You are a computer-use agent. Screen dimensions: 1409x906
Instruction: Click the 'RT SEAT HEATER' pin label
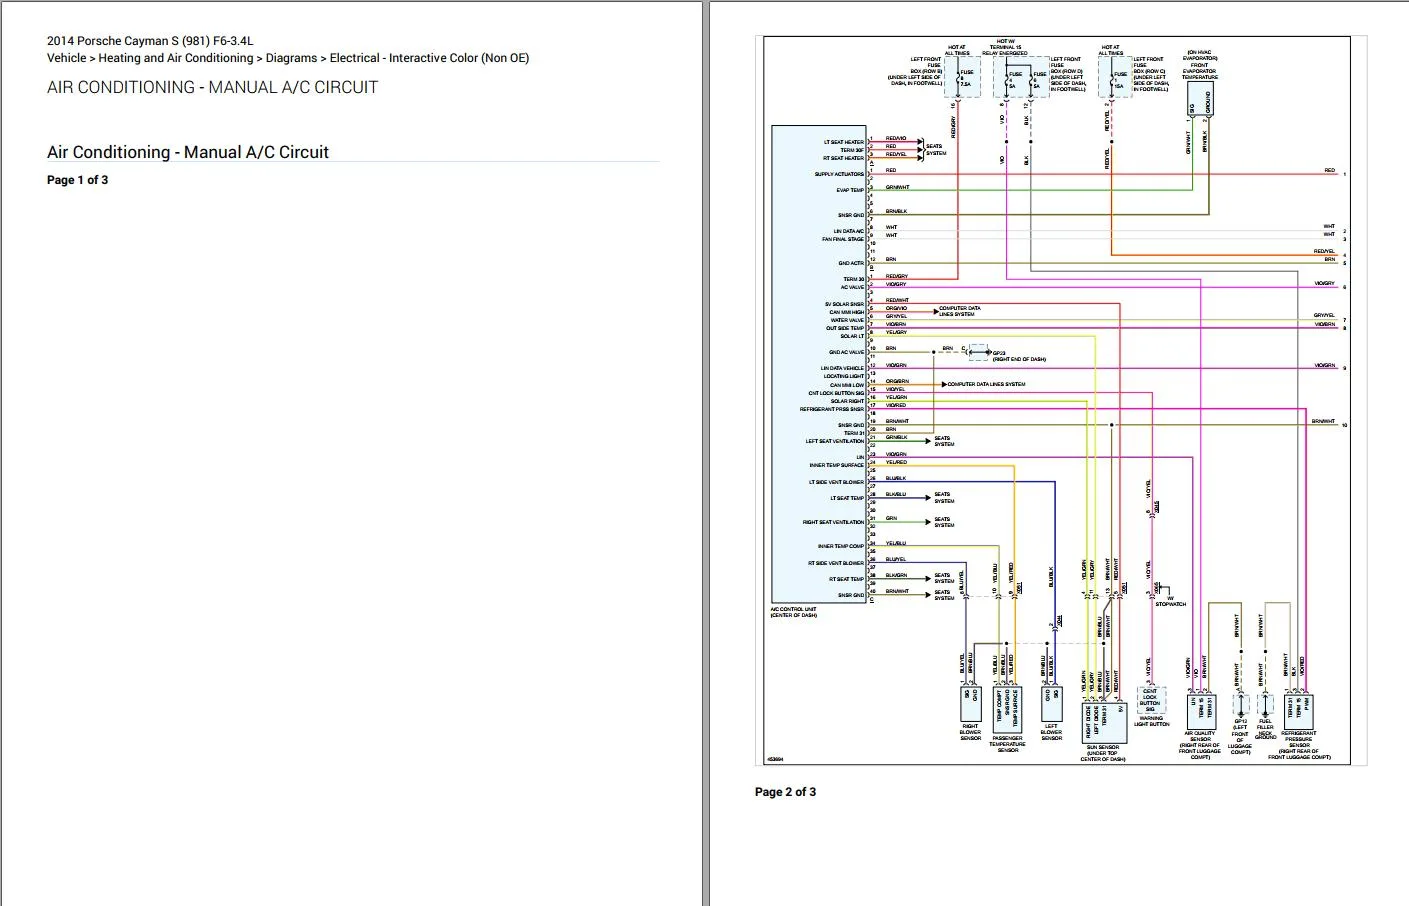pyautogui.click(x=843, y=158)
